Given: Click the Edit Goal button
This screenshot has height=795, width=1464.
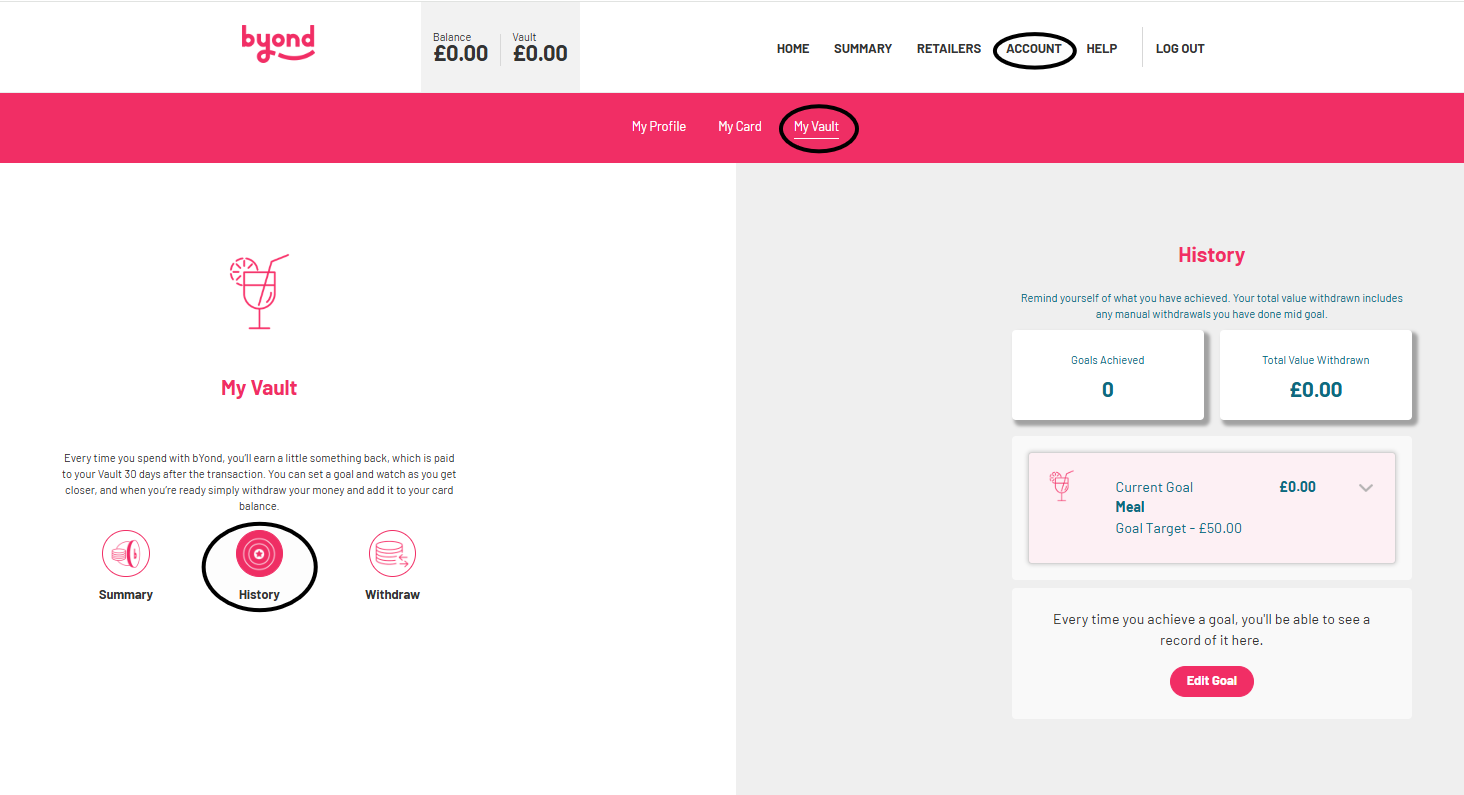Looking at the screenshot, I should click(1212, 681).
